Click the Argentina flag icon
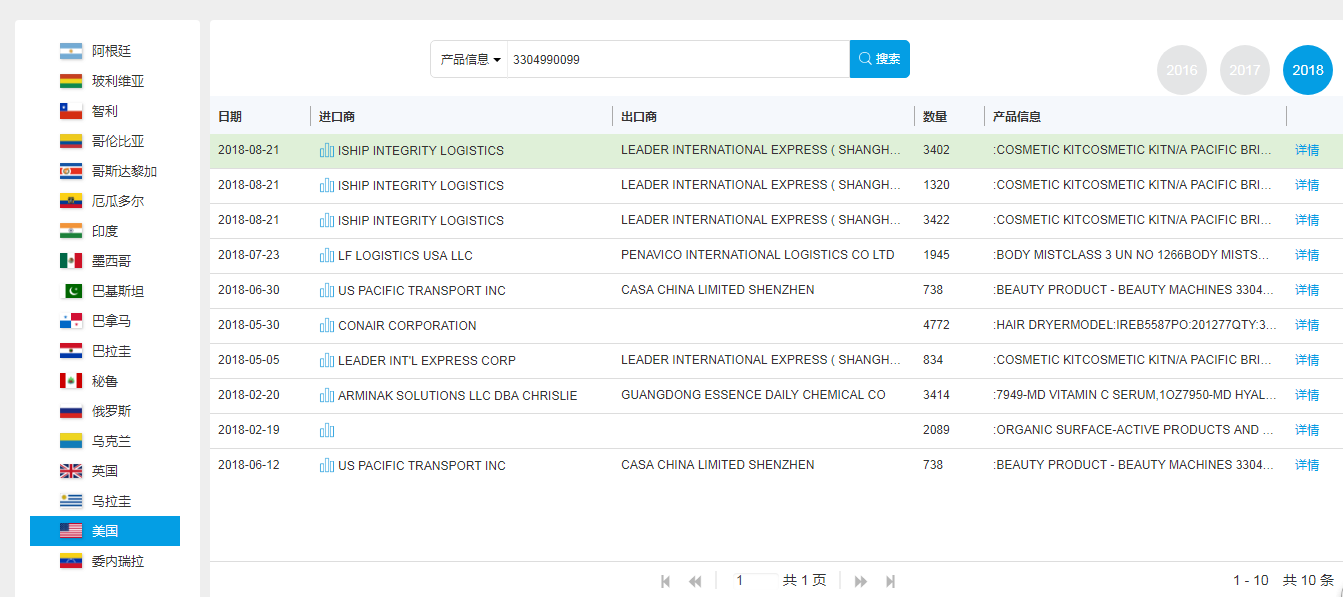This screenshot has height=597, width=1343. pyautogui.click(x=71, y=51)
